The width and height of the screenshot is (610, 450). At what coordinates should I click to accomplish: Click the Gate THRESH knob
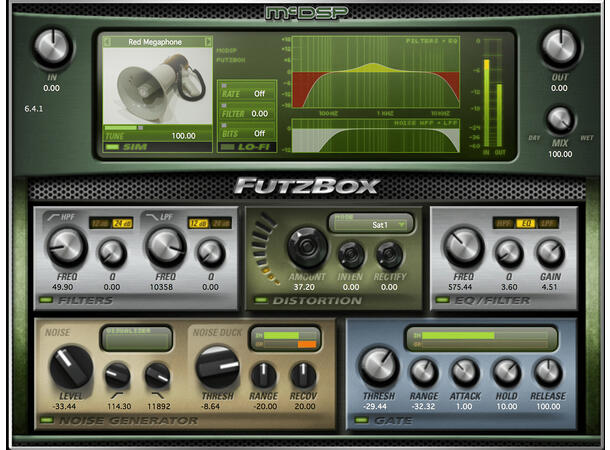pos(379,367)
